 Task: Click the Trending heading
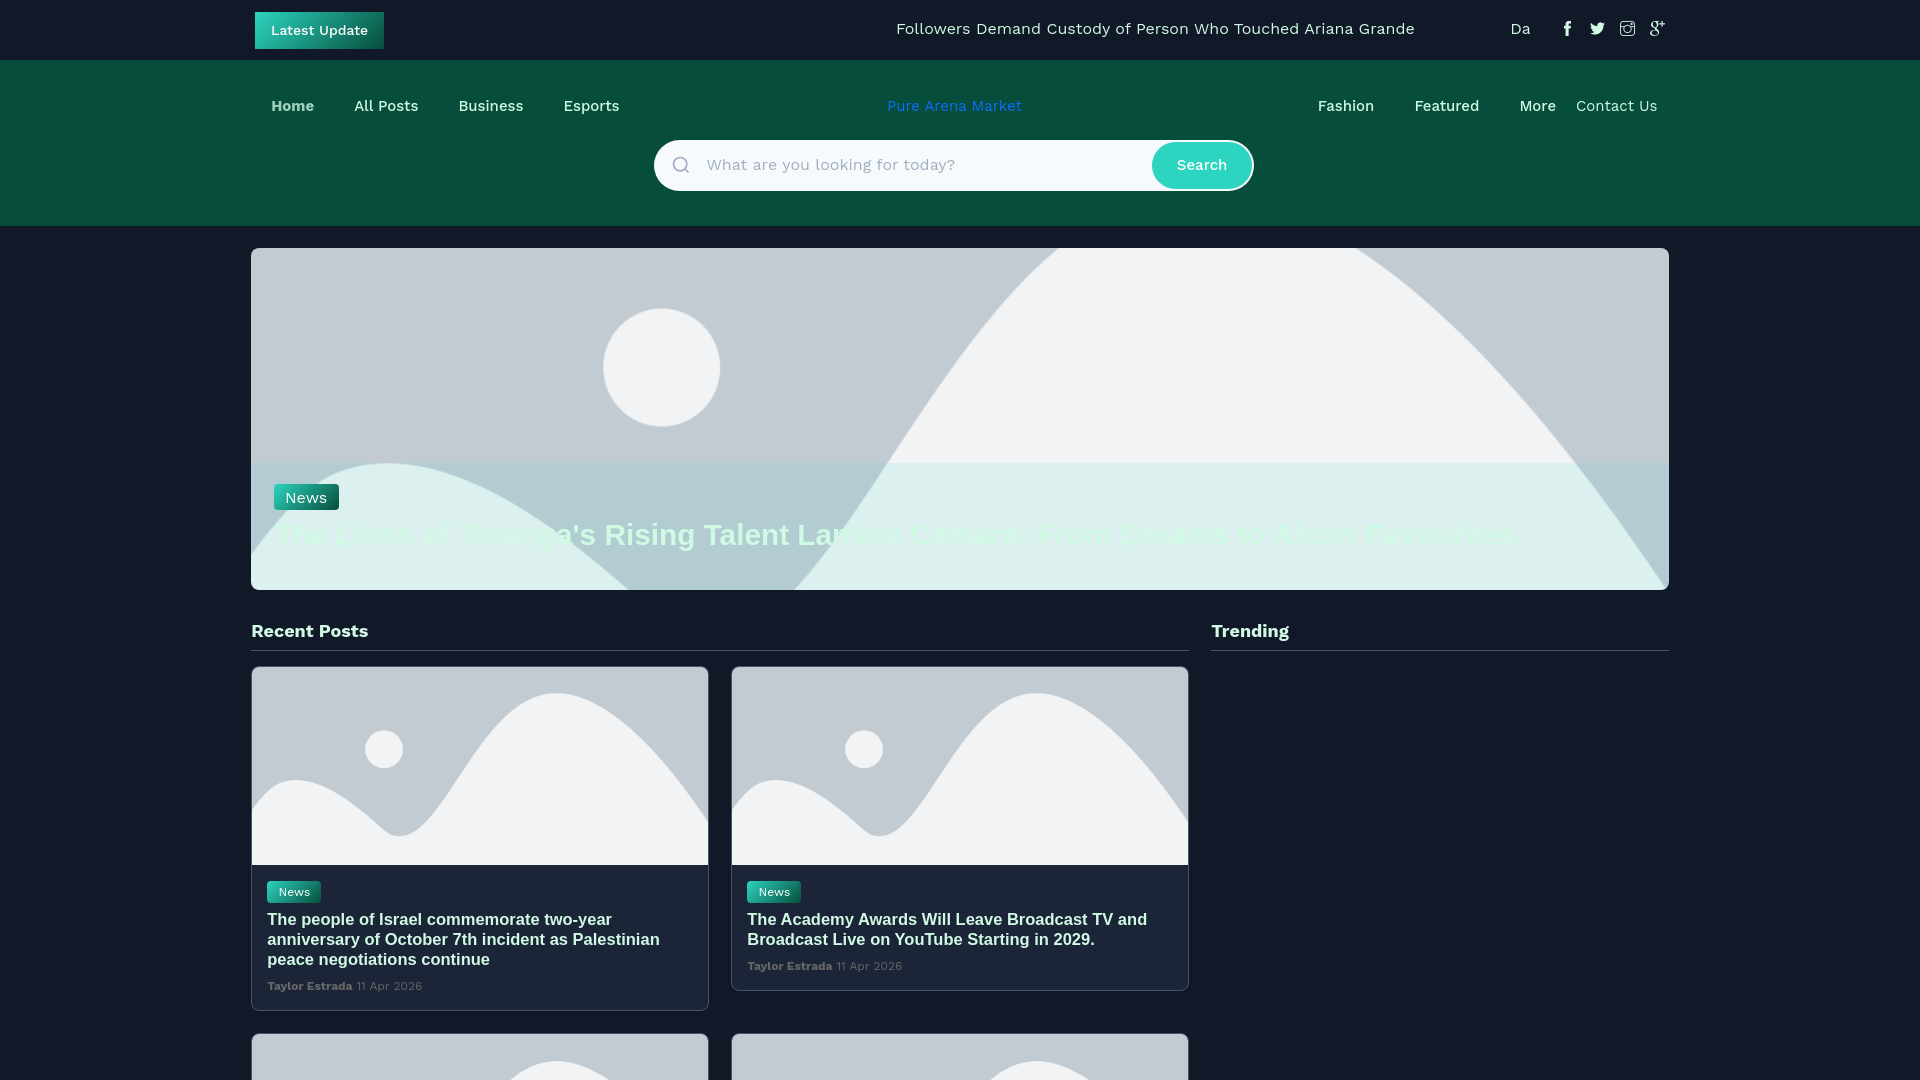tap(1250, 631)
